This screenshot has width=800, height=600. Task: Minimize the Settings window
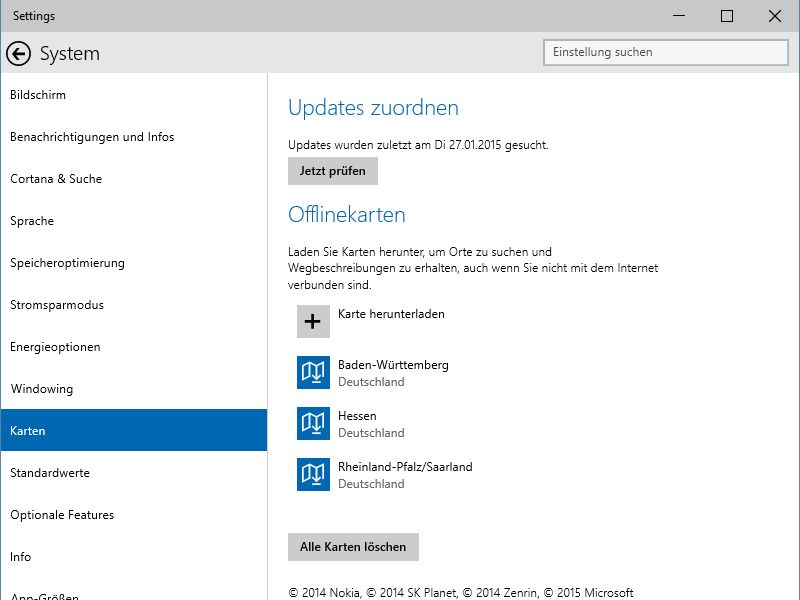click(679, 16)
